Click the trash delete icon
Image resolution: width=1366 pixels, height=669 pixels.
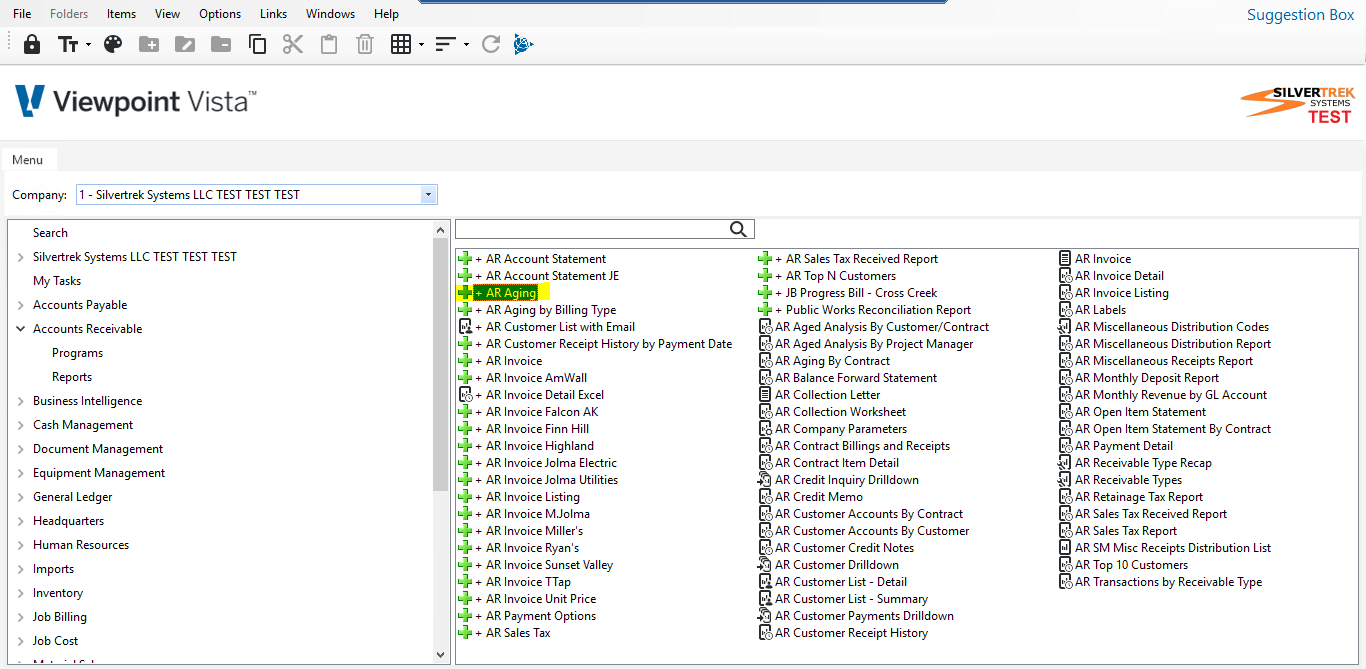[365, 44]
